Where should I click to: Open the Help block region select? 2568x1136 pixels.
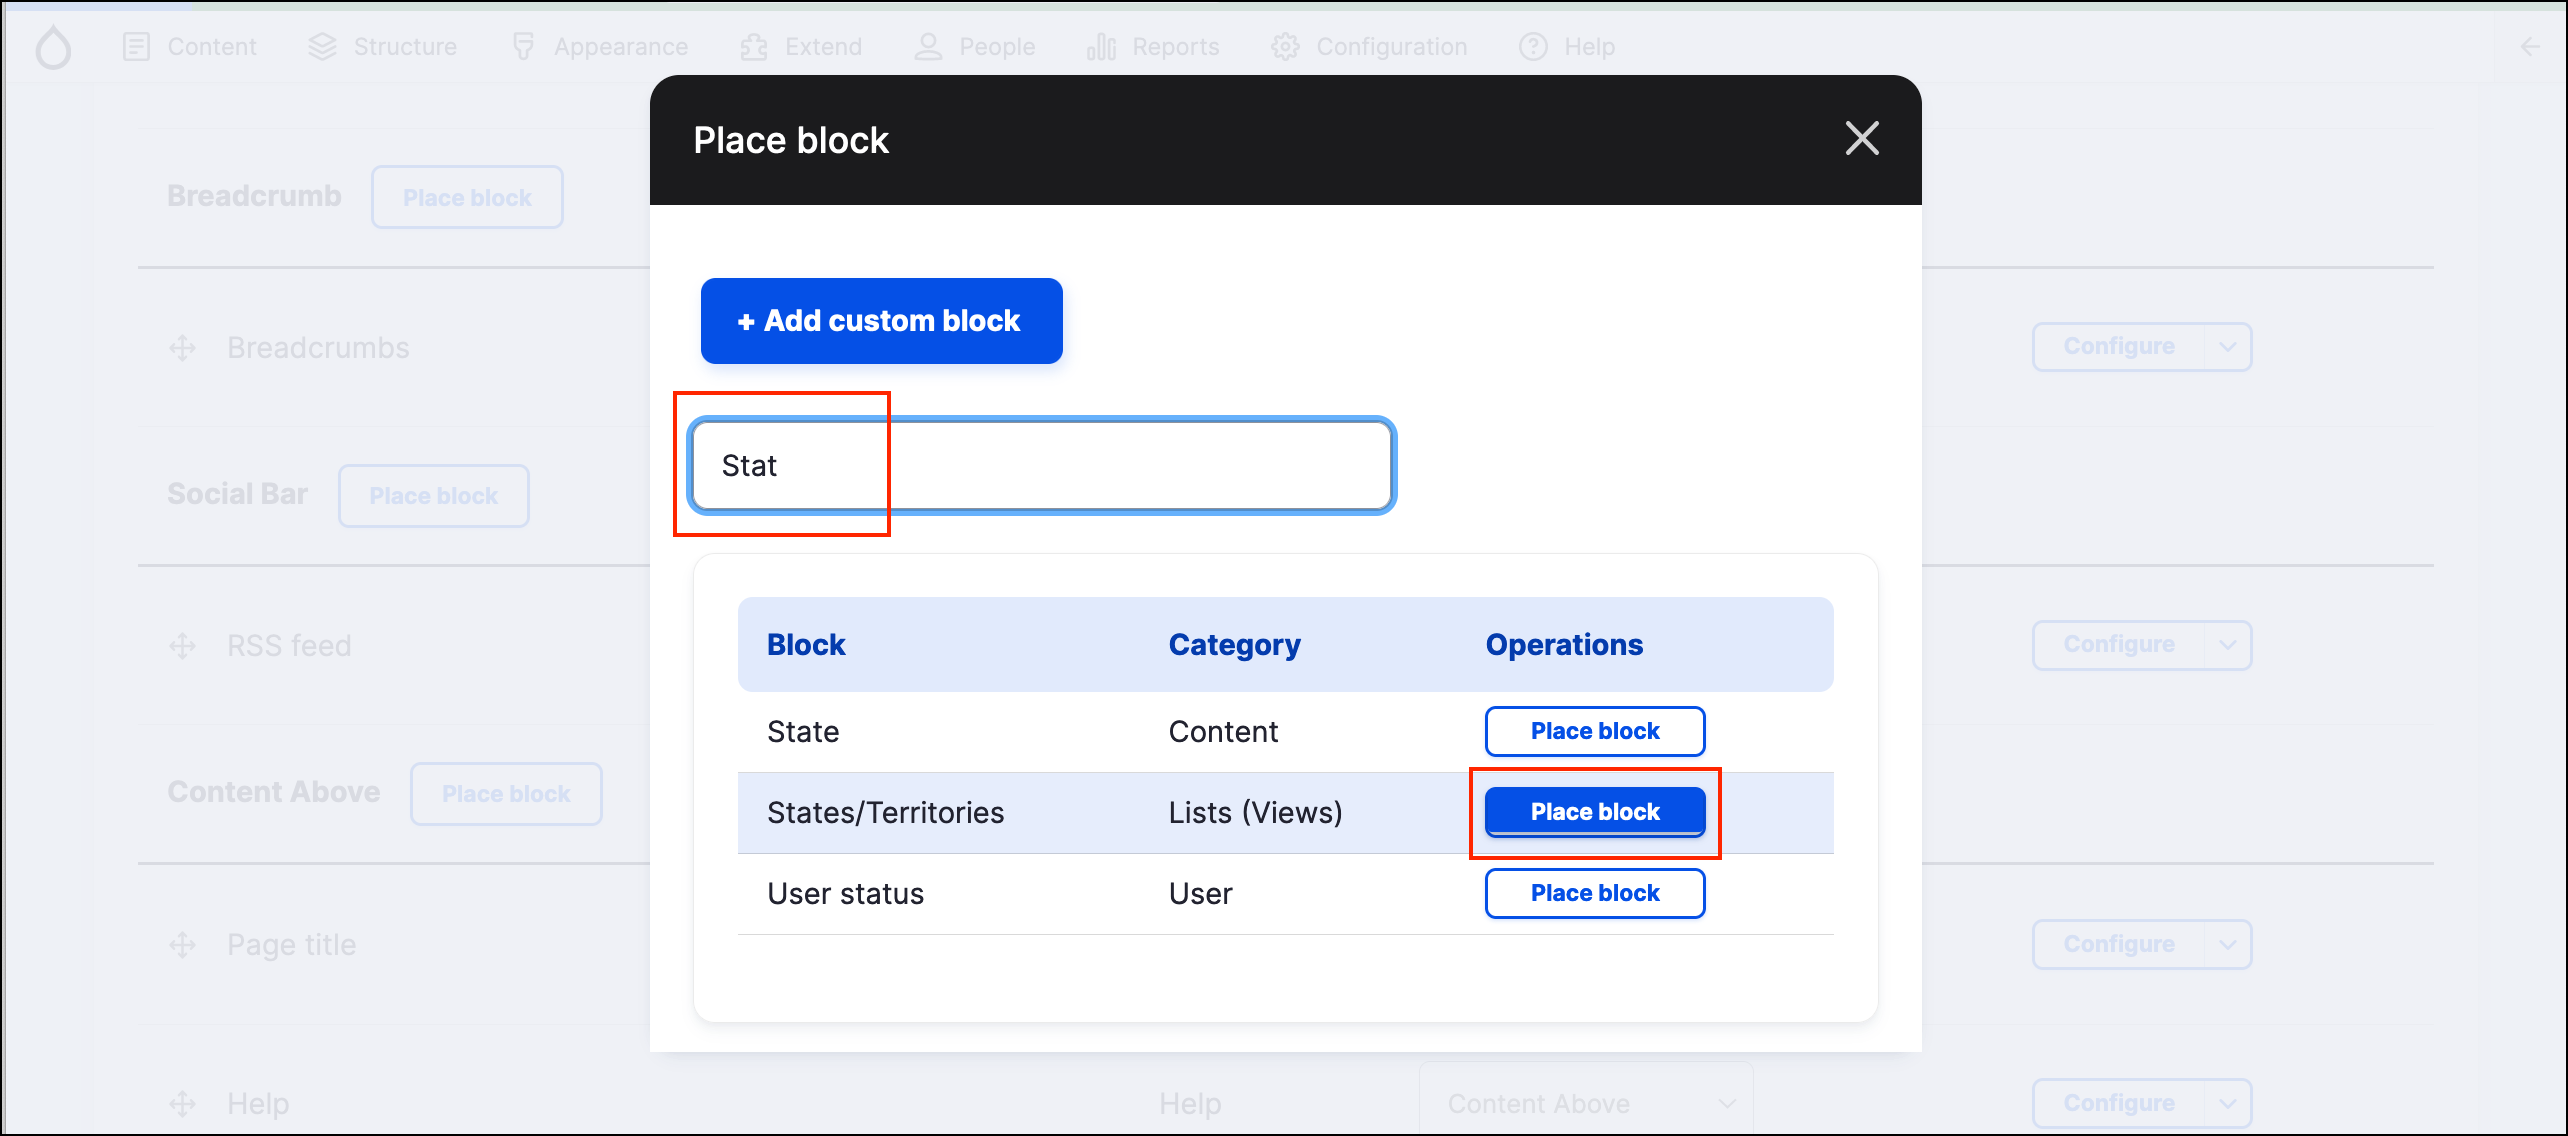[1586, 1103]
